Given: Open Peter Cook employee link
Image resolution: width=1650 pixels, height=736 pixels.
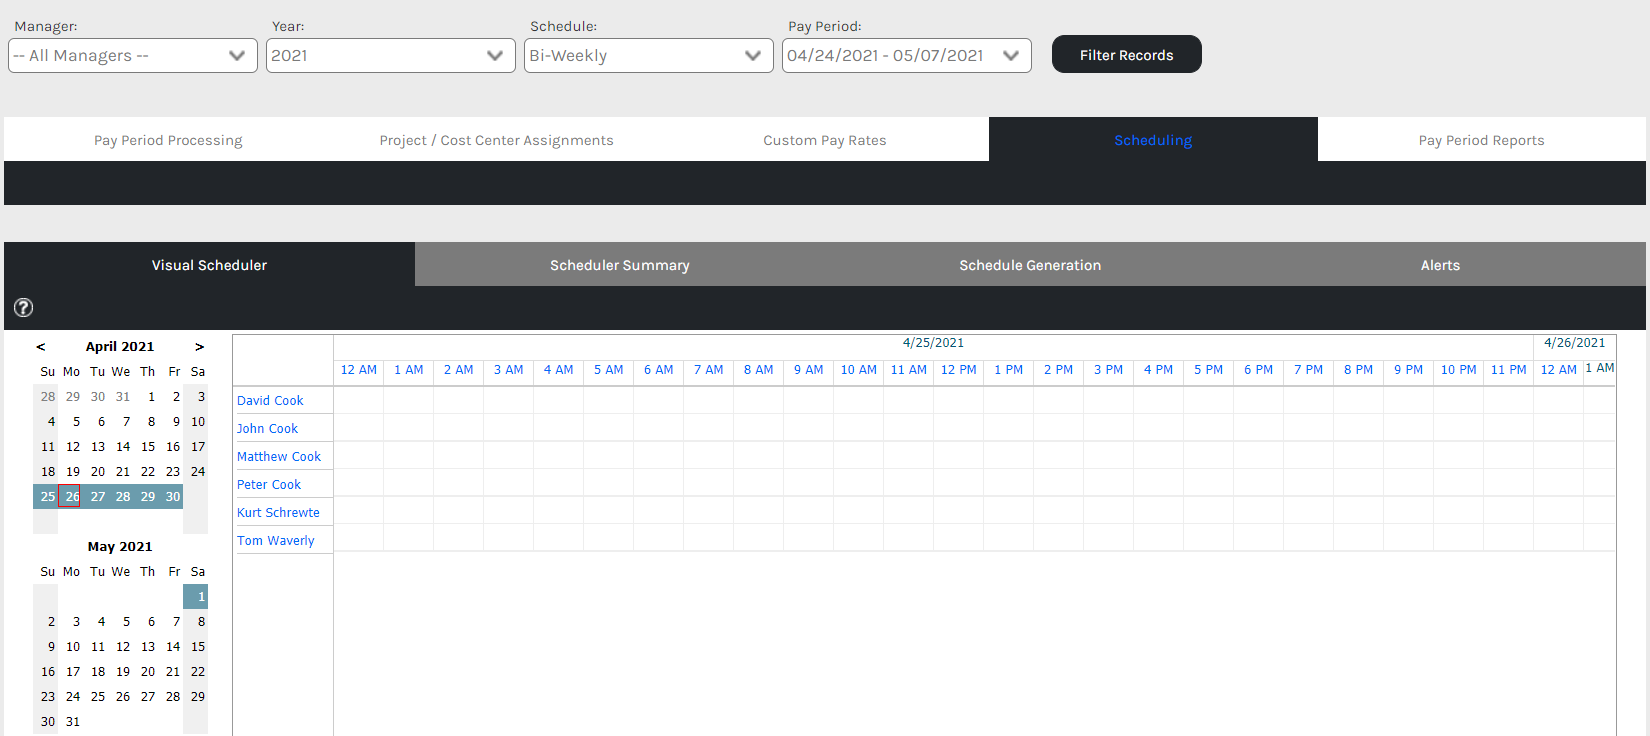Looking at the screenshot, I should coord(269,484).
